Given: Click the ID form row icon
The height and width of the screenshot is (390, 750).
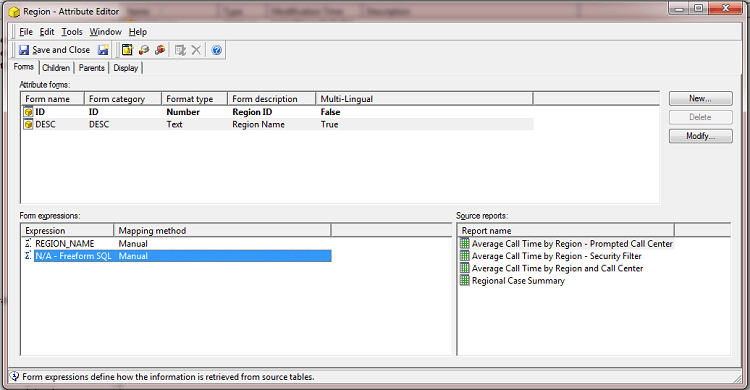Looking at the screenshot, I should click(x=28, y=112).
